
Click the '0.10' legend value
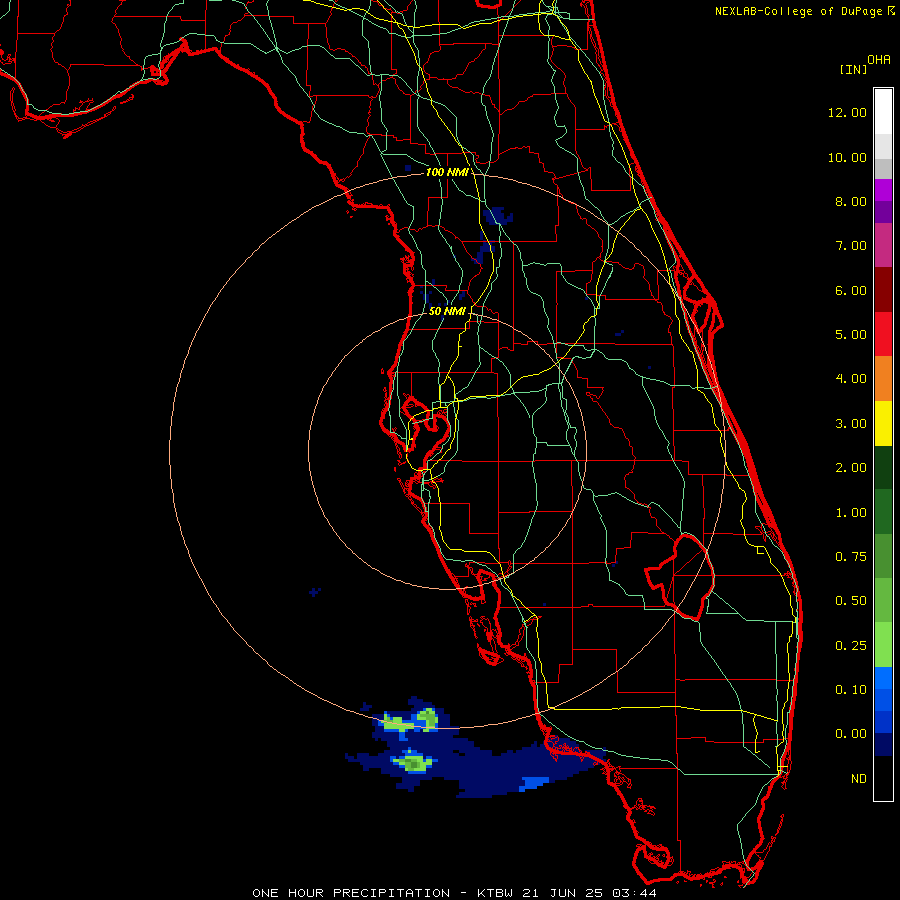pyautogui.click(x=851, y=690)
